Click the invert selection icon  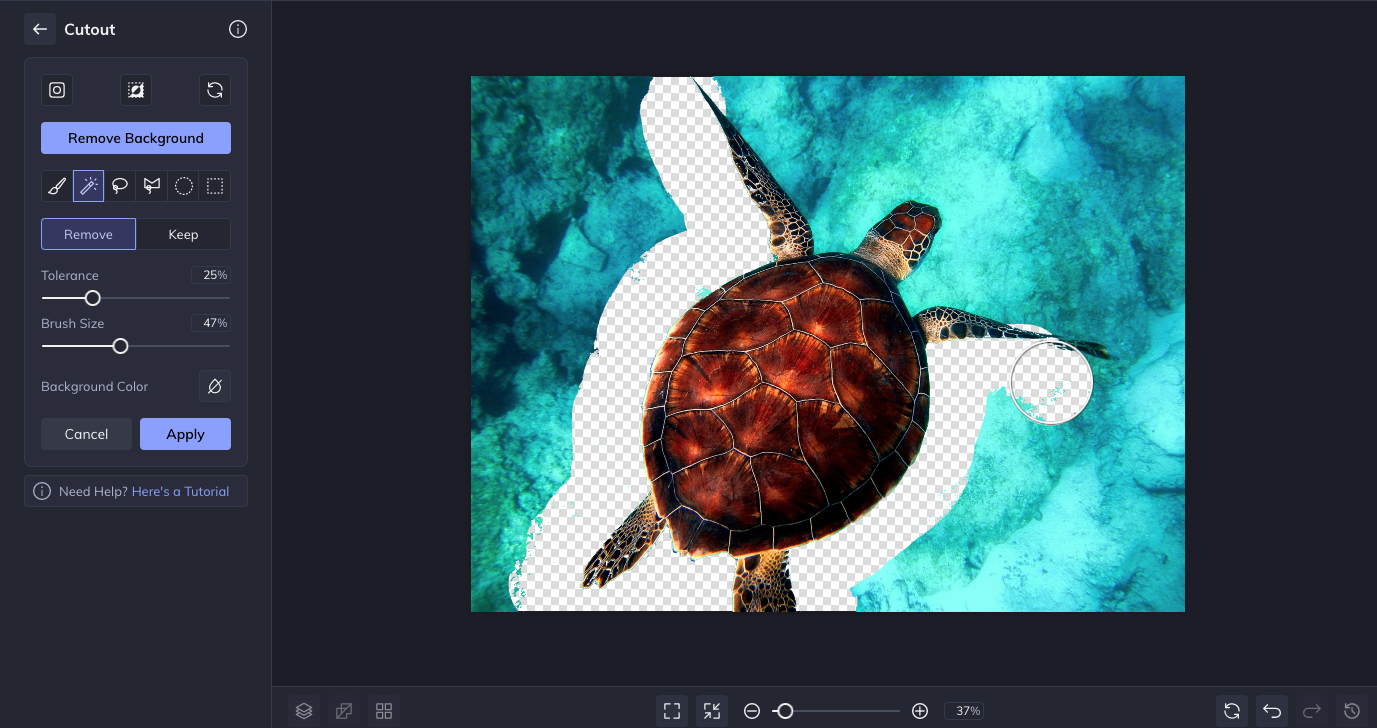click(136, 90)
